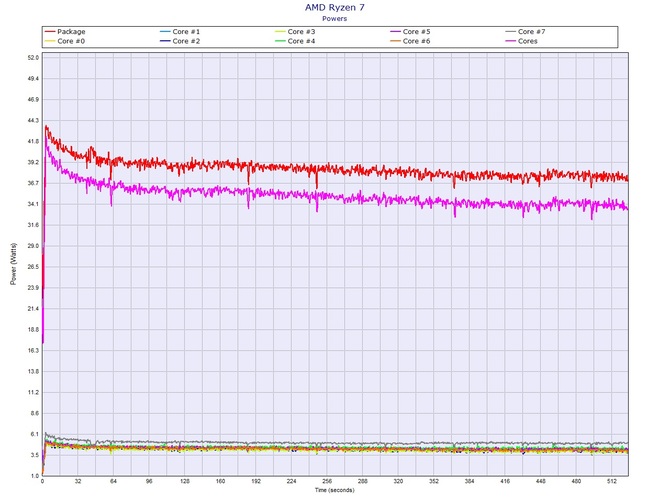670x502 pixels.
Task: Click the 320 x-axis tick label
Action: [x=398, y=481]
